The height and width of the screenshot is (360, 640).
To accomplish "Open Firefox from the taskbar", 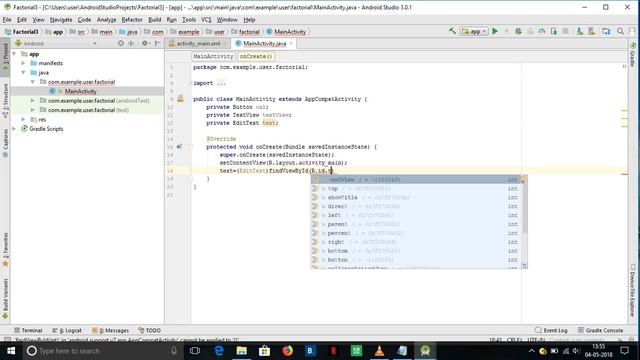I will pos(287,351).
